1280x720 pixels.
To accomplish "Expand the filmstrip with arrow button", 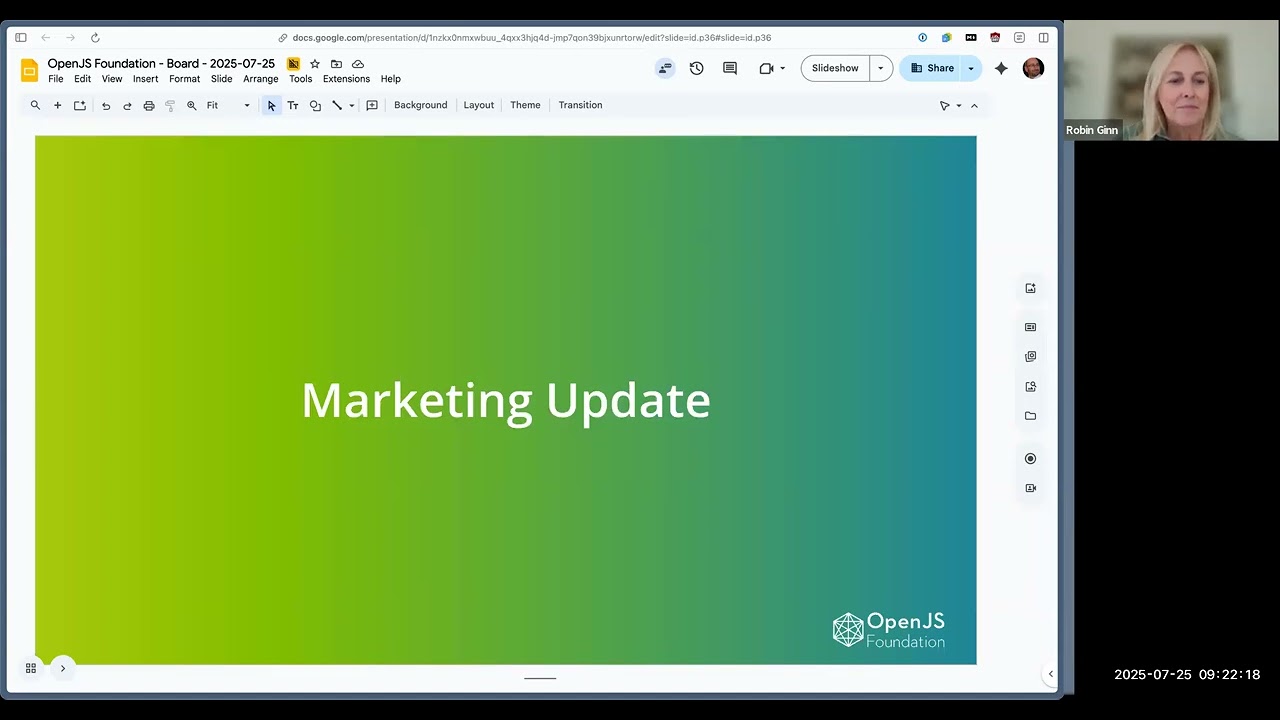I will [x=63, y=668].
